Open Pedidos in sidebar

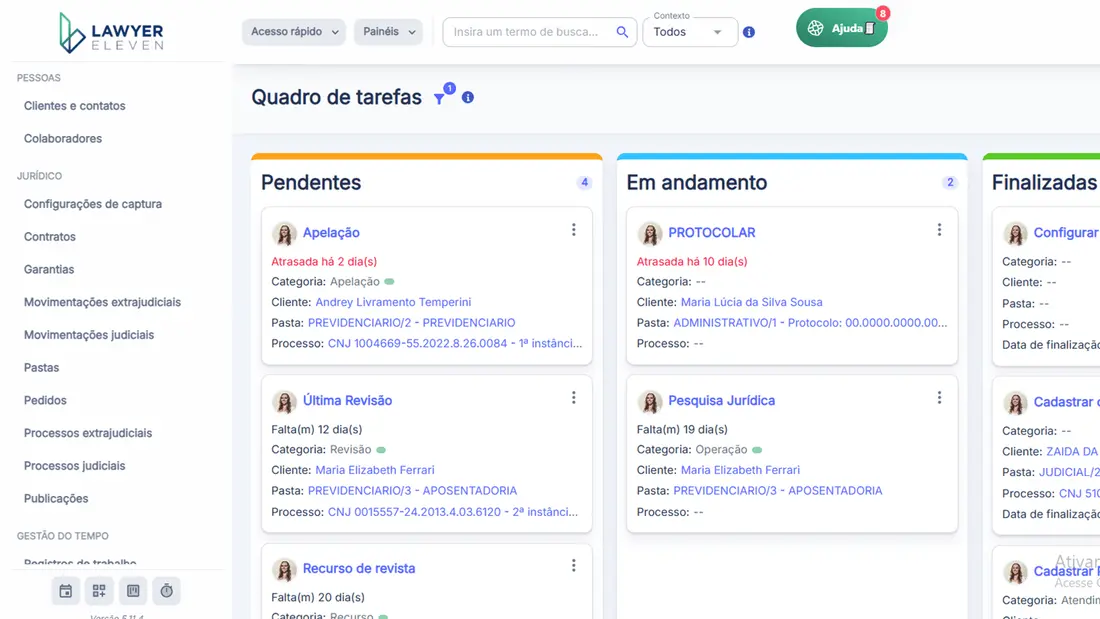tap(46, 401)
